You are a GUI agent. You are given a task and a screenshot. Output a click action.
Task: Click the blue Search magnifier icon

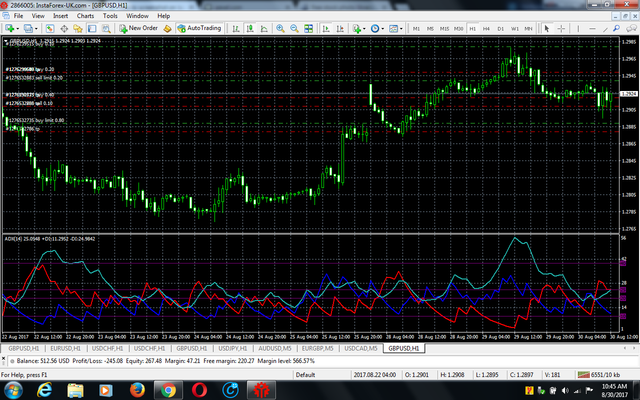click(616, 28)
